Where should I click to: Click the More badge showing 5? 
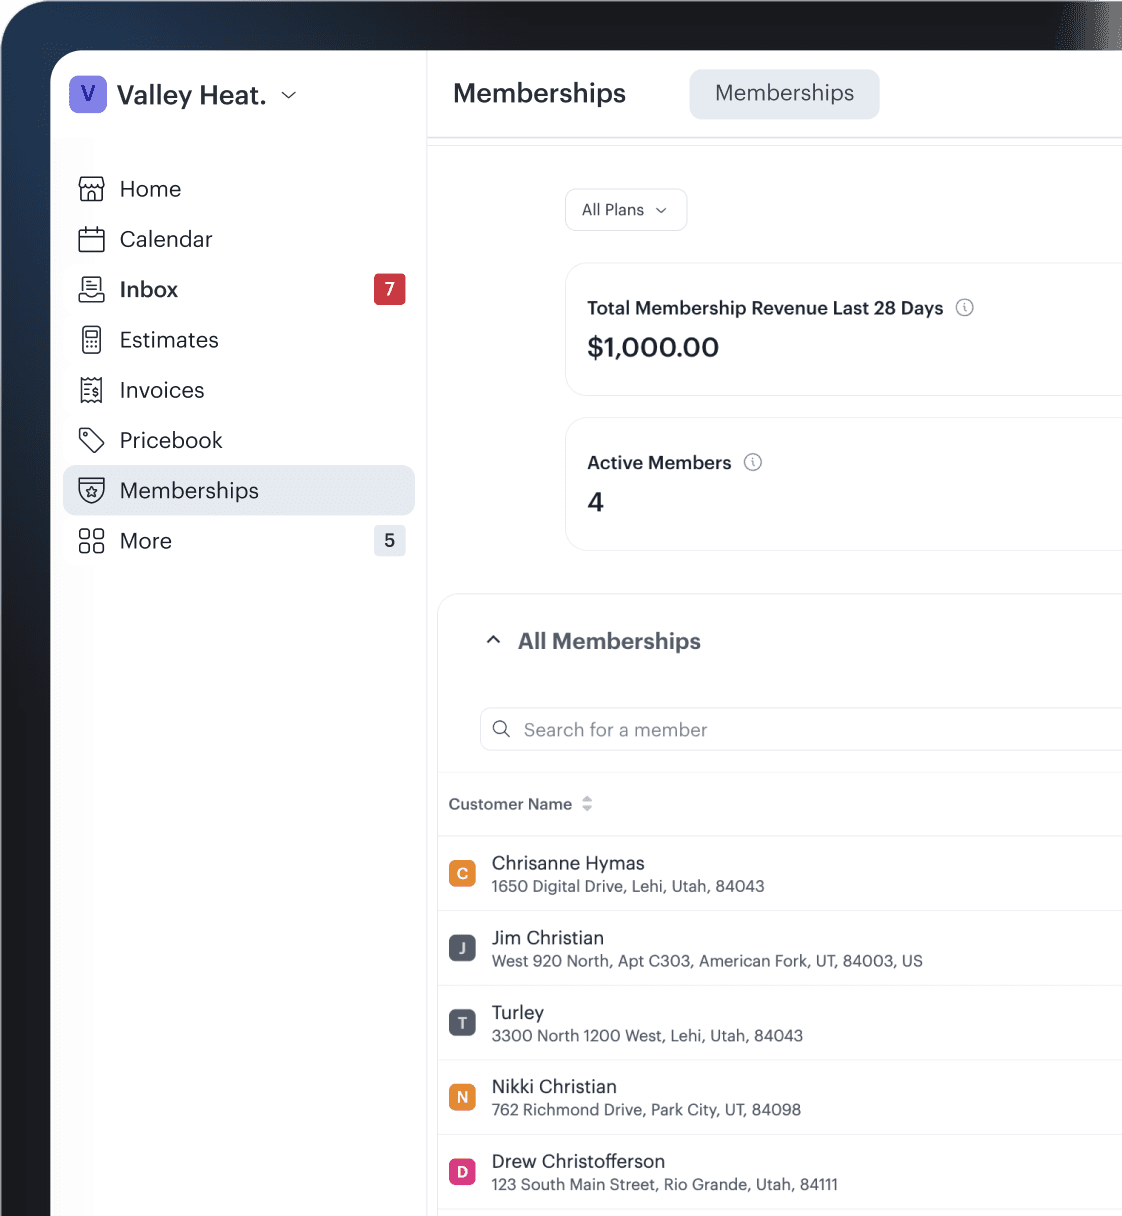click(x=389, y=540)
